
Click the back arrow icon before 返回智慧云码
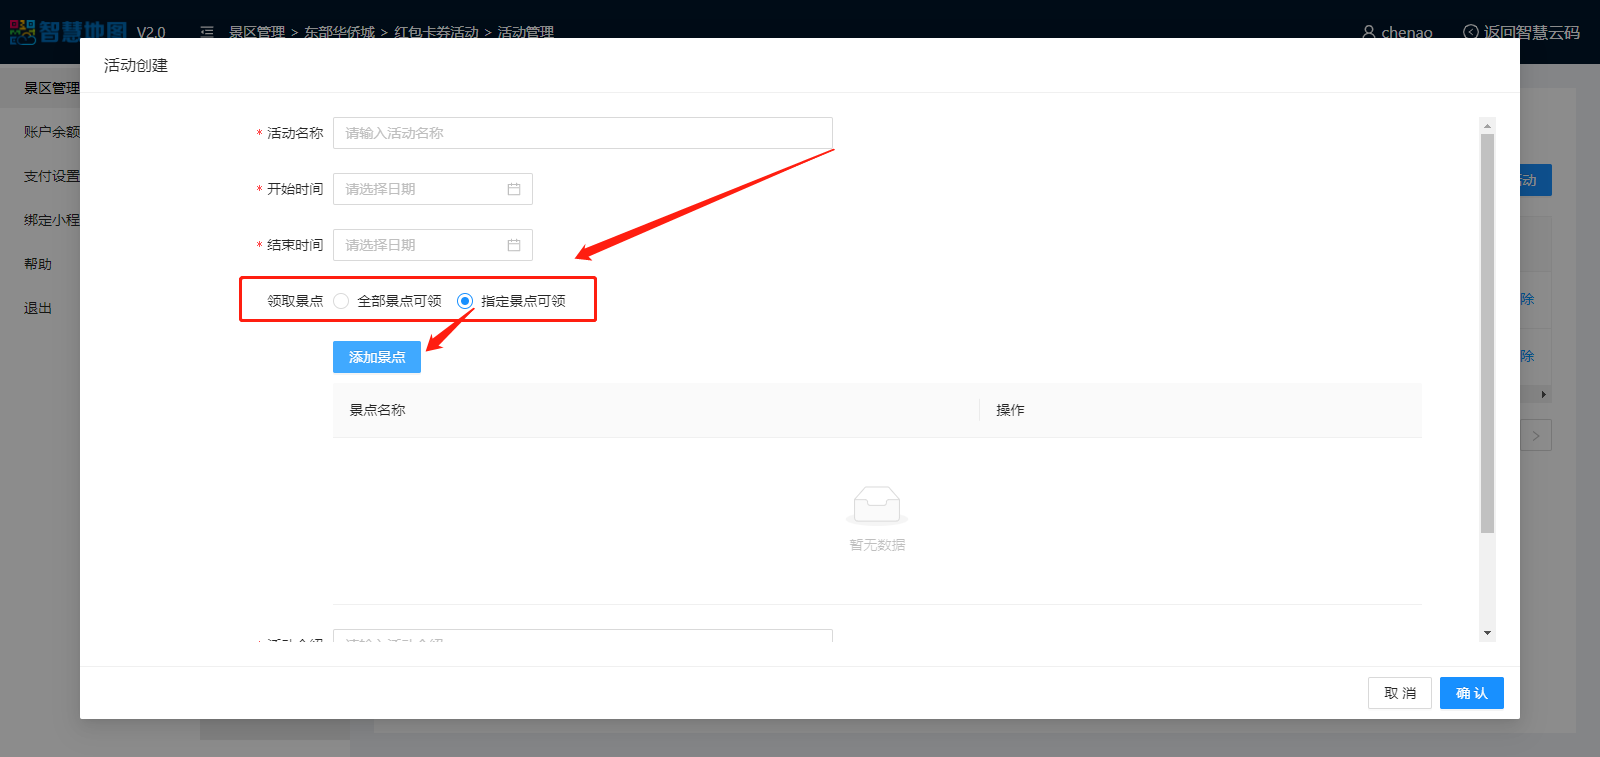click(1470, 32)
